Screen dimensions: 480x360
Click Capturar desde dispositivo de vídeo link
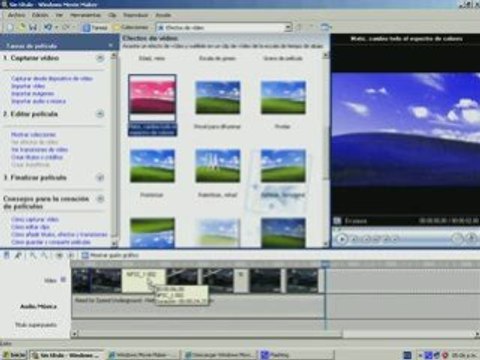click(52, 78)
